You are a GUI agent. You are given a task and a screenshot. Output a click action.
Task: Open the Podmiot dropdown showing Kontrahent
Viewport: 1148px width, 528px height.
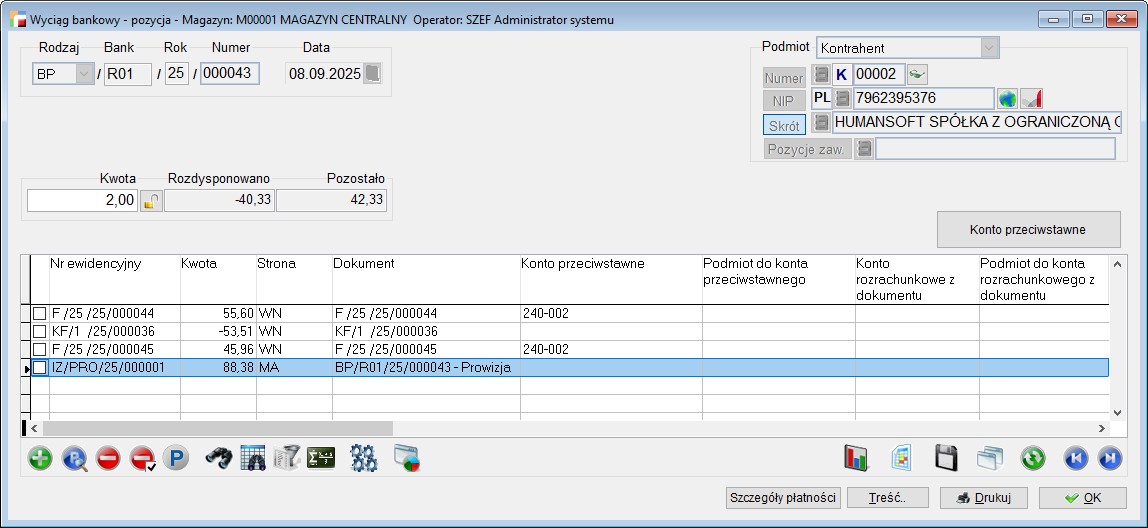(x=989, y=47)
